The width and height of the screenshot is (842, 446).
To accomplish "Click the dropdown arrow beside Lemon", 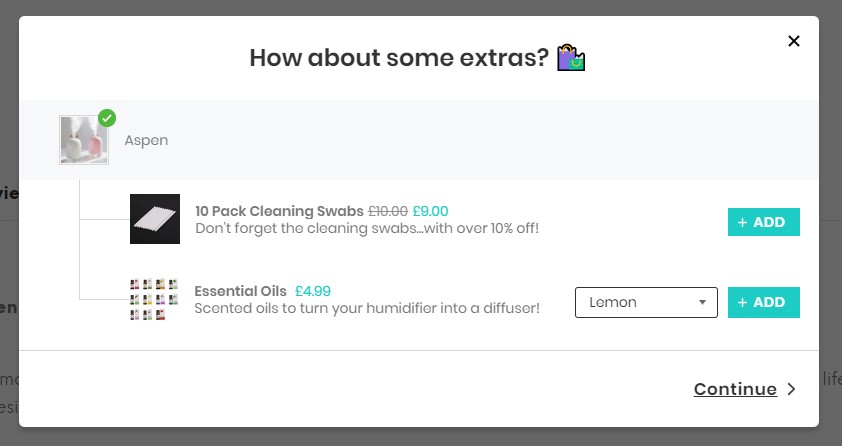I will (x=702, y=303).
